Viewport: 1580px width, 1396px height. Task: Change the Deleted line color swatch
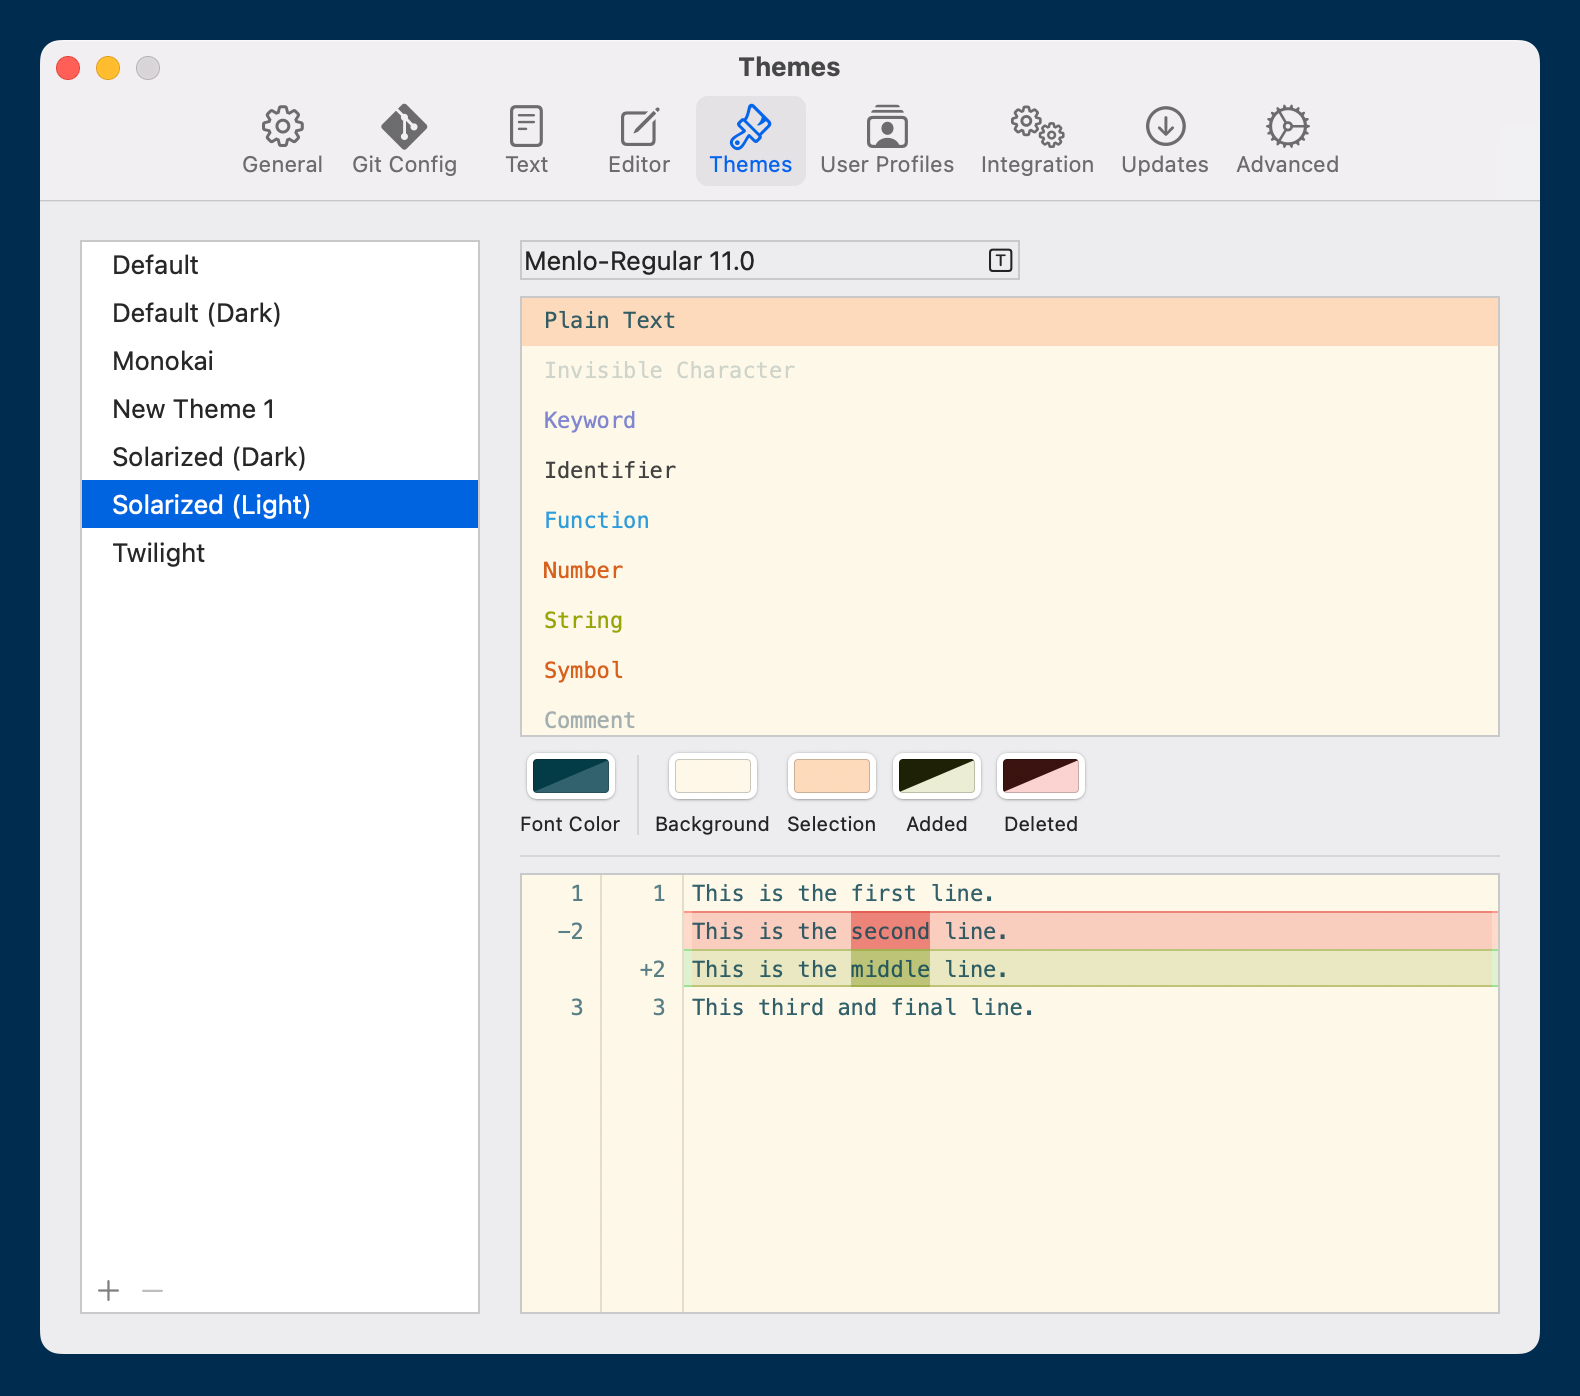pos(1041,776)
